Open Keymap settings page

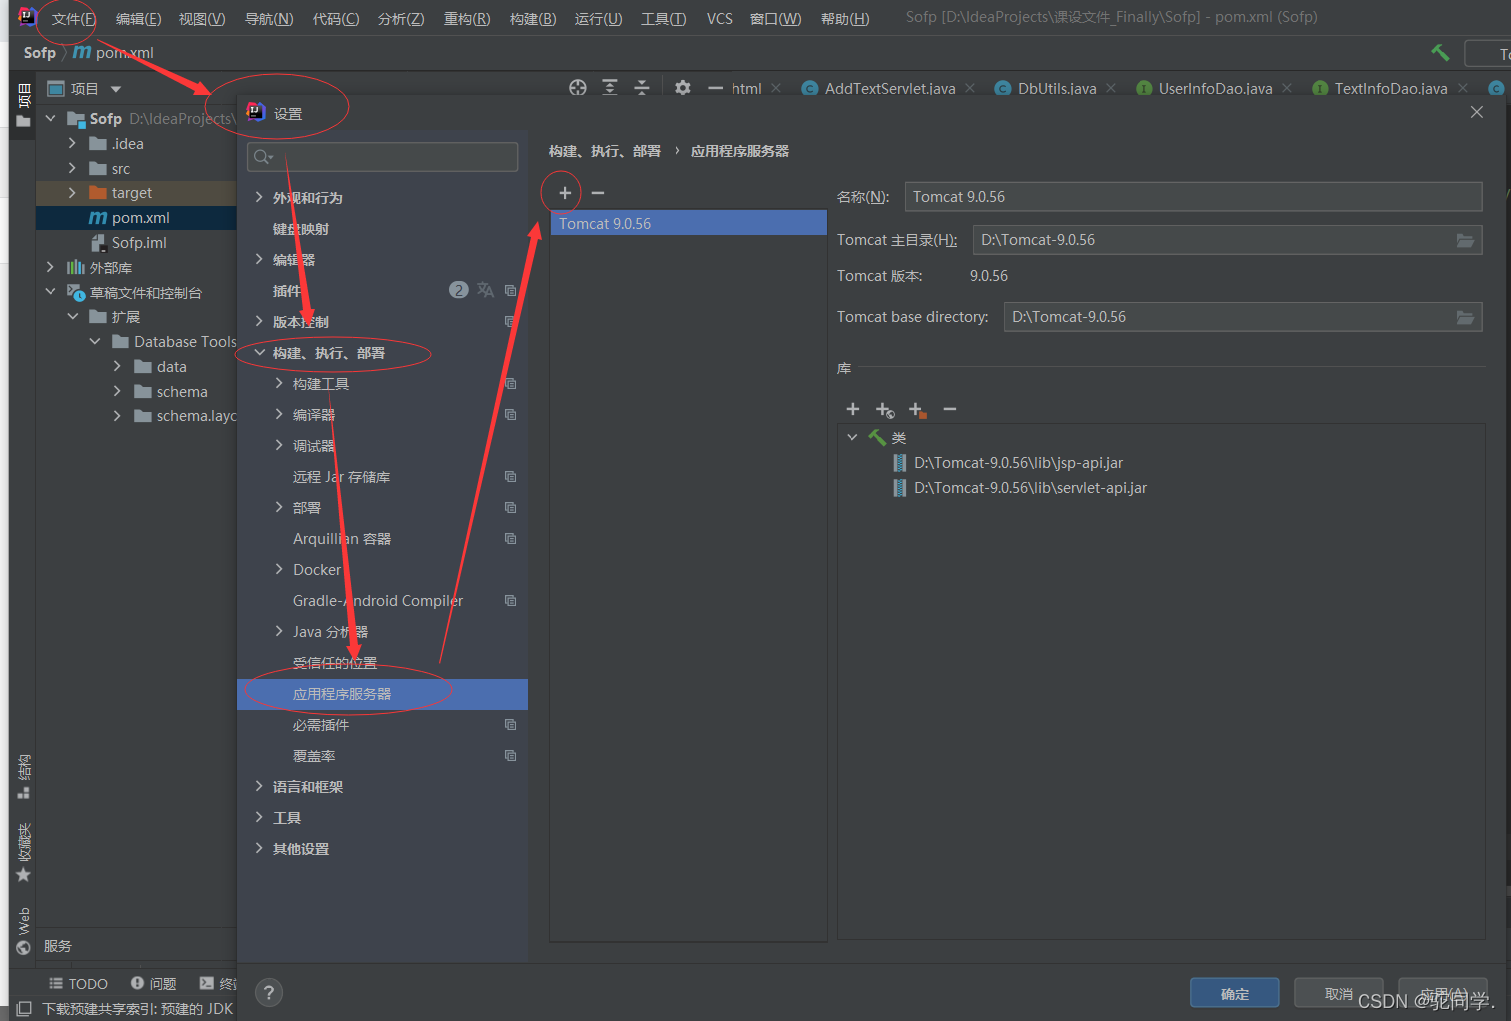[301, 228]
